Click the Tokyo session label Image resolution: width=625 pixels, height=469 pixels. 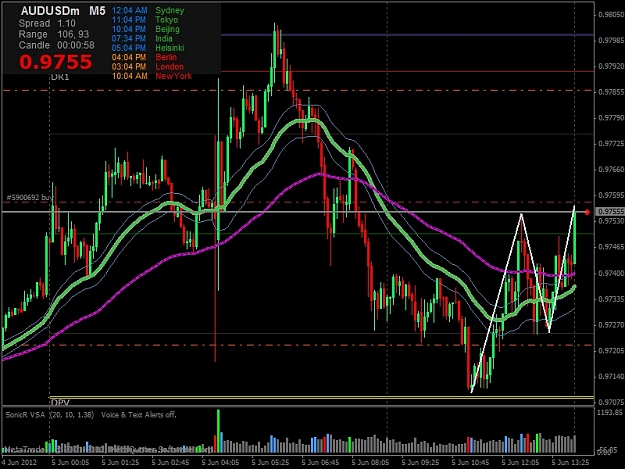point(167,20)
